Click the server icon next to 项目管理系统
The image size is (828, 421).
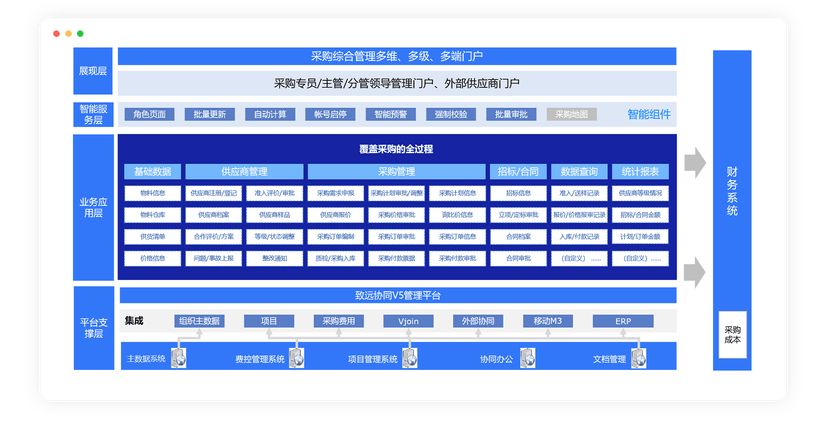(x=410, y=358)
